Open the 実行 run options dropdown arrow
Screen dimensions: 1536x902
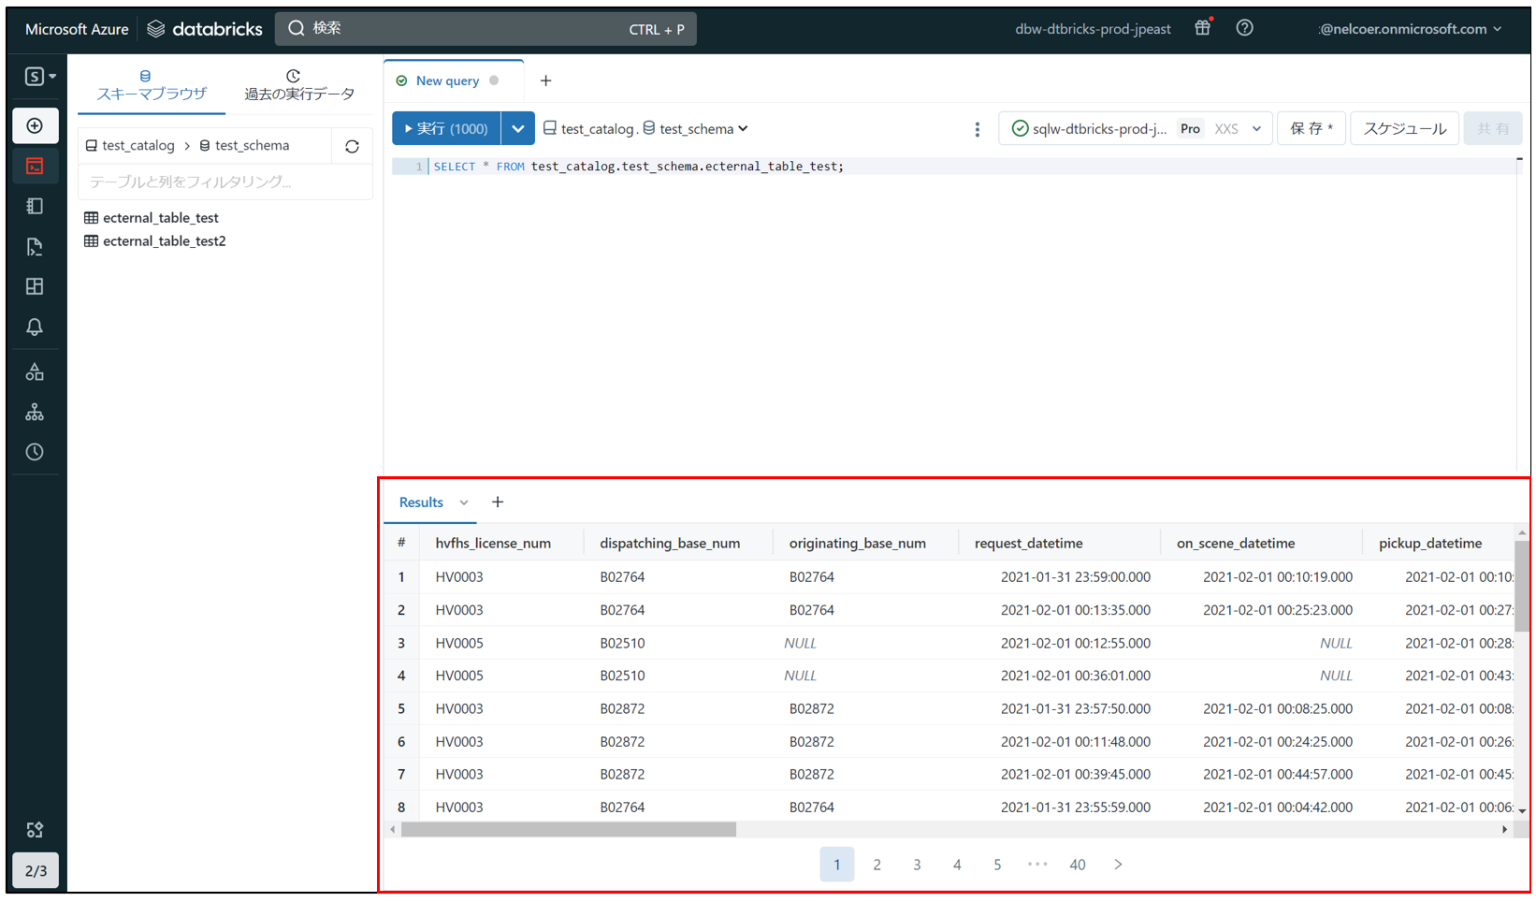[518, 128]
